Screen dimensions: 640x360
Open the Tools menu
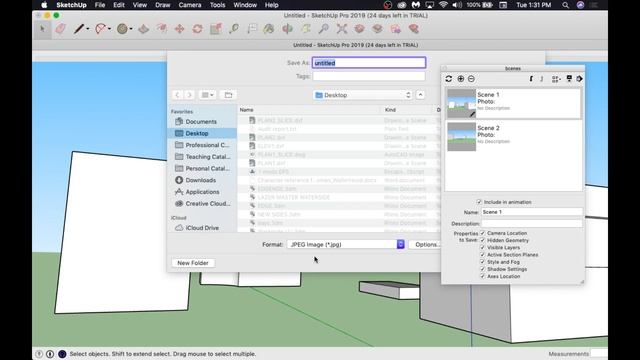point(217,5)
